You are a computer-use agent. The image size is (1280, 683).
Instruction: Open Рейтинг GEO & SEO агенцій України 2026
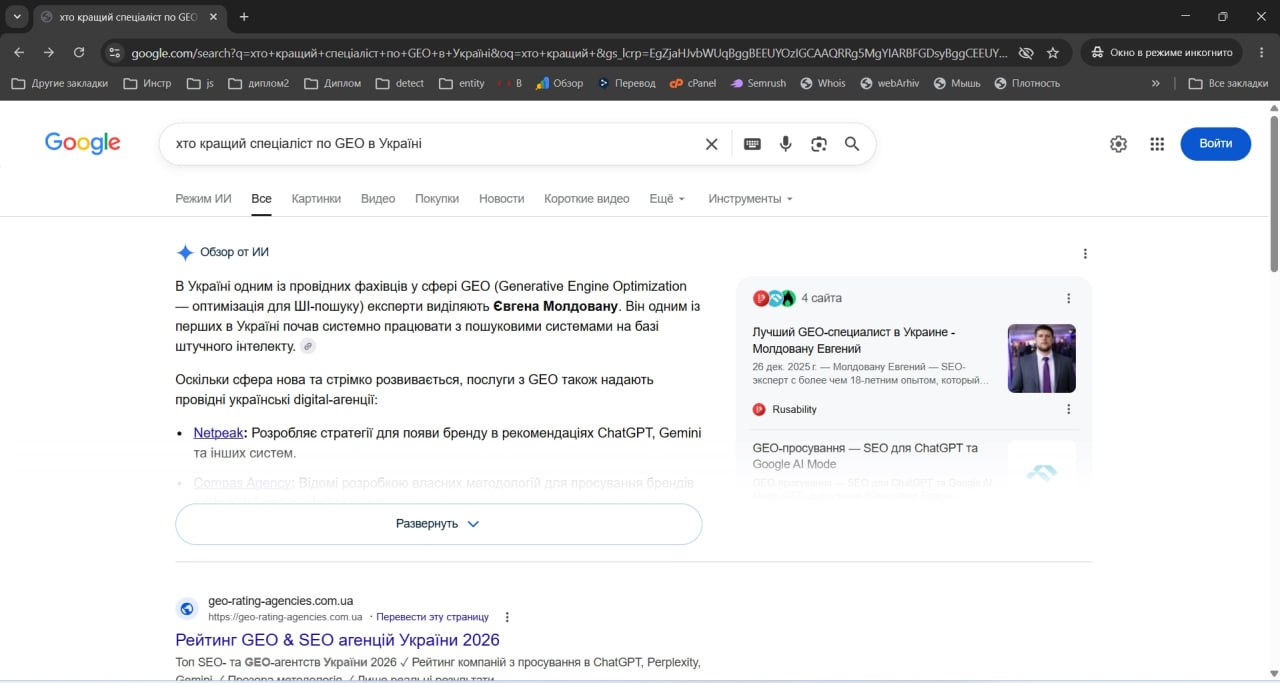point(337,640)
